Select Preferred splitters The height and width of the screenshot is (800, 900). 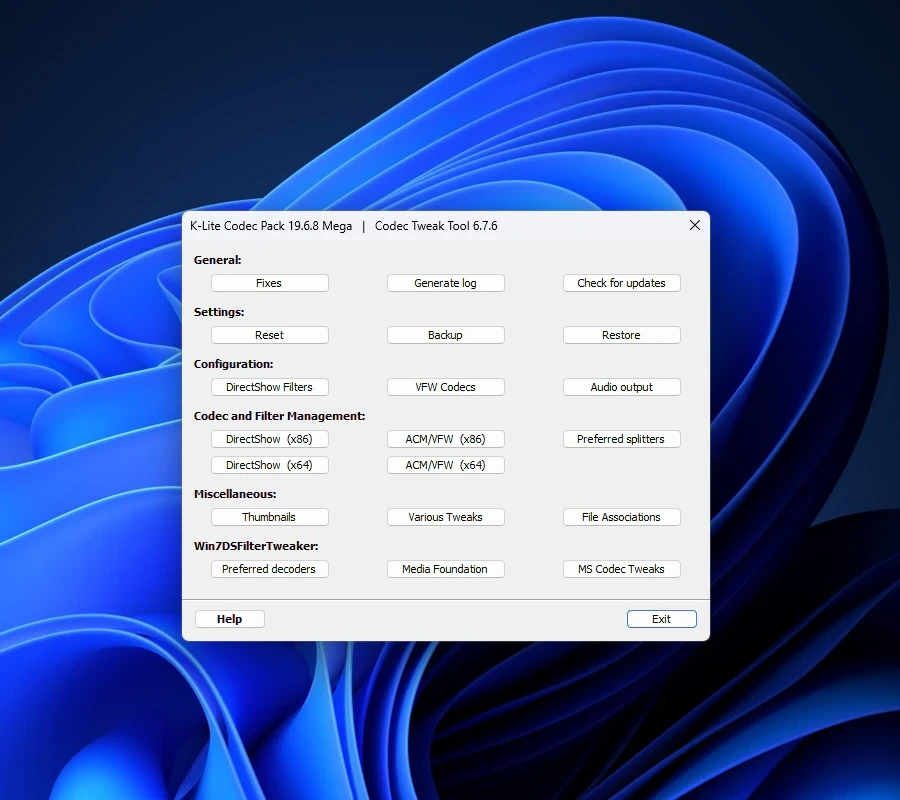[x=622, y=439]
